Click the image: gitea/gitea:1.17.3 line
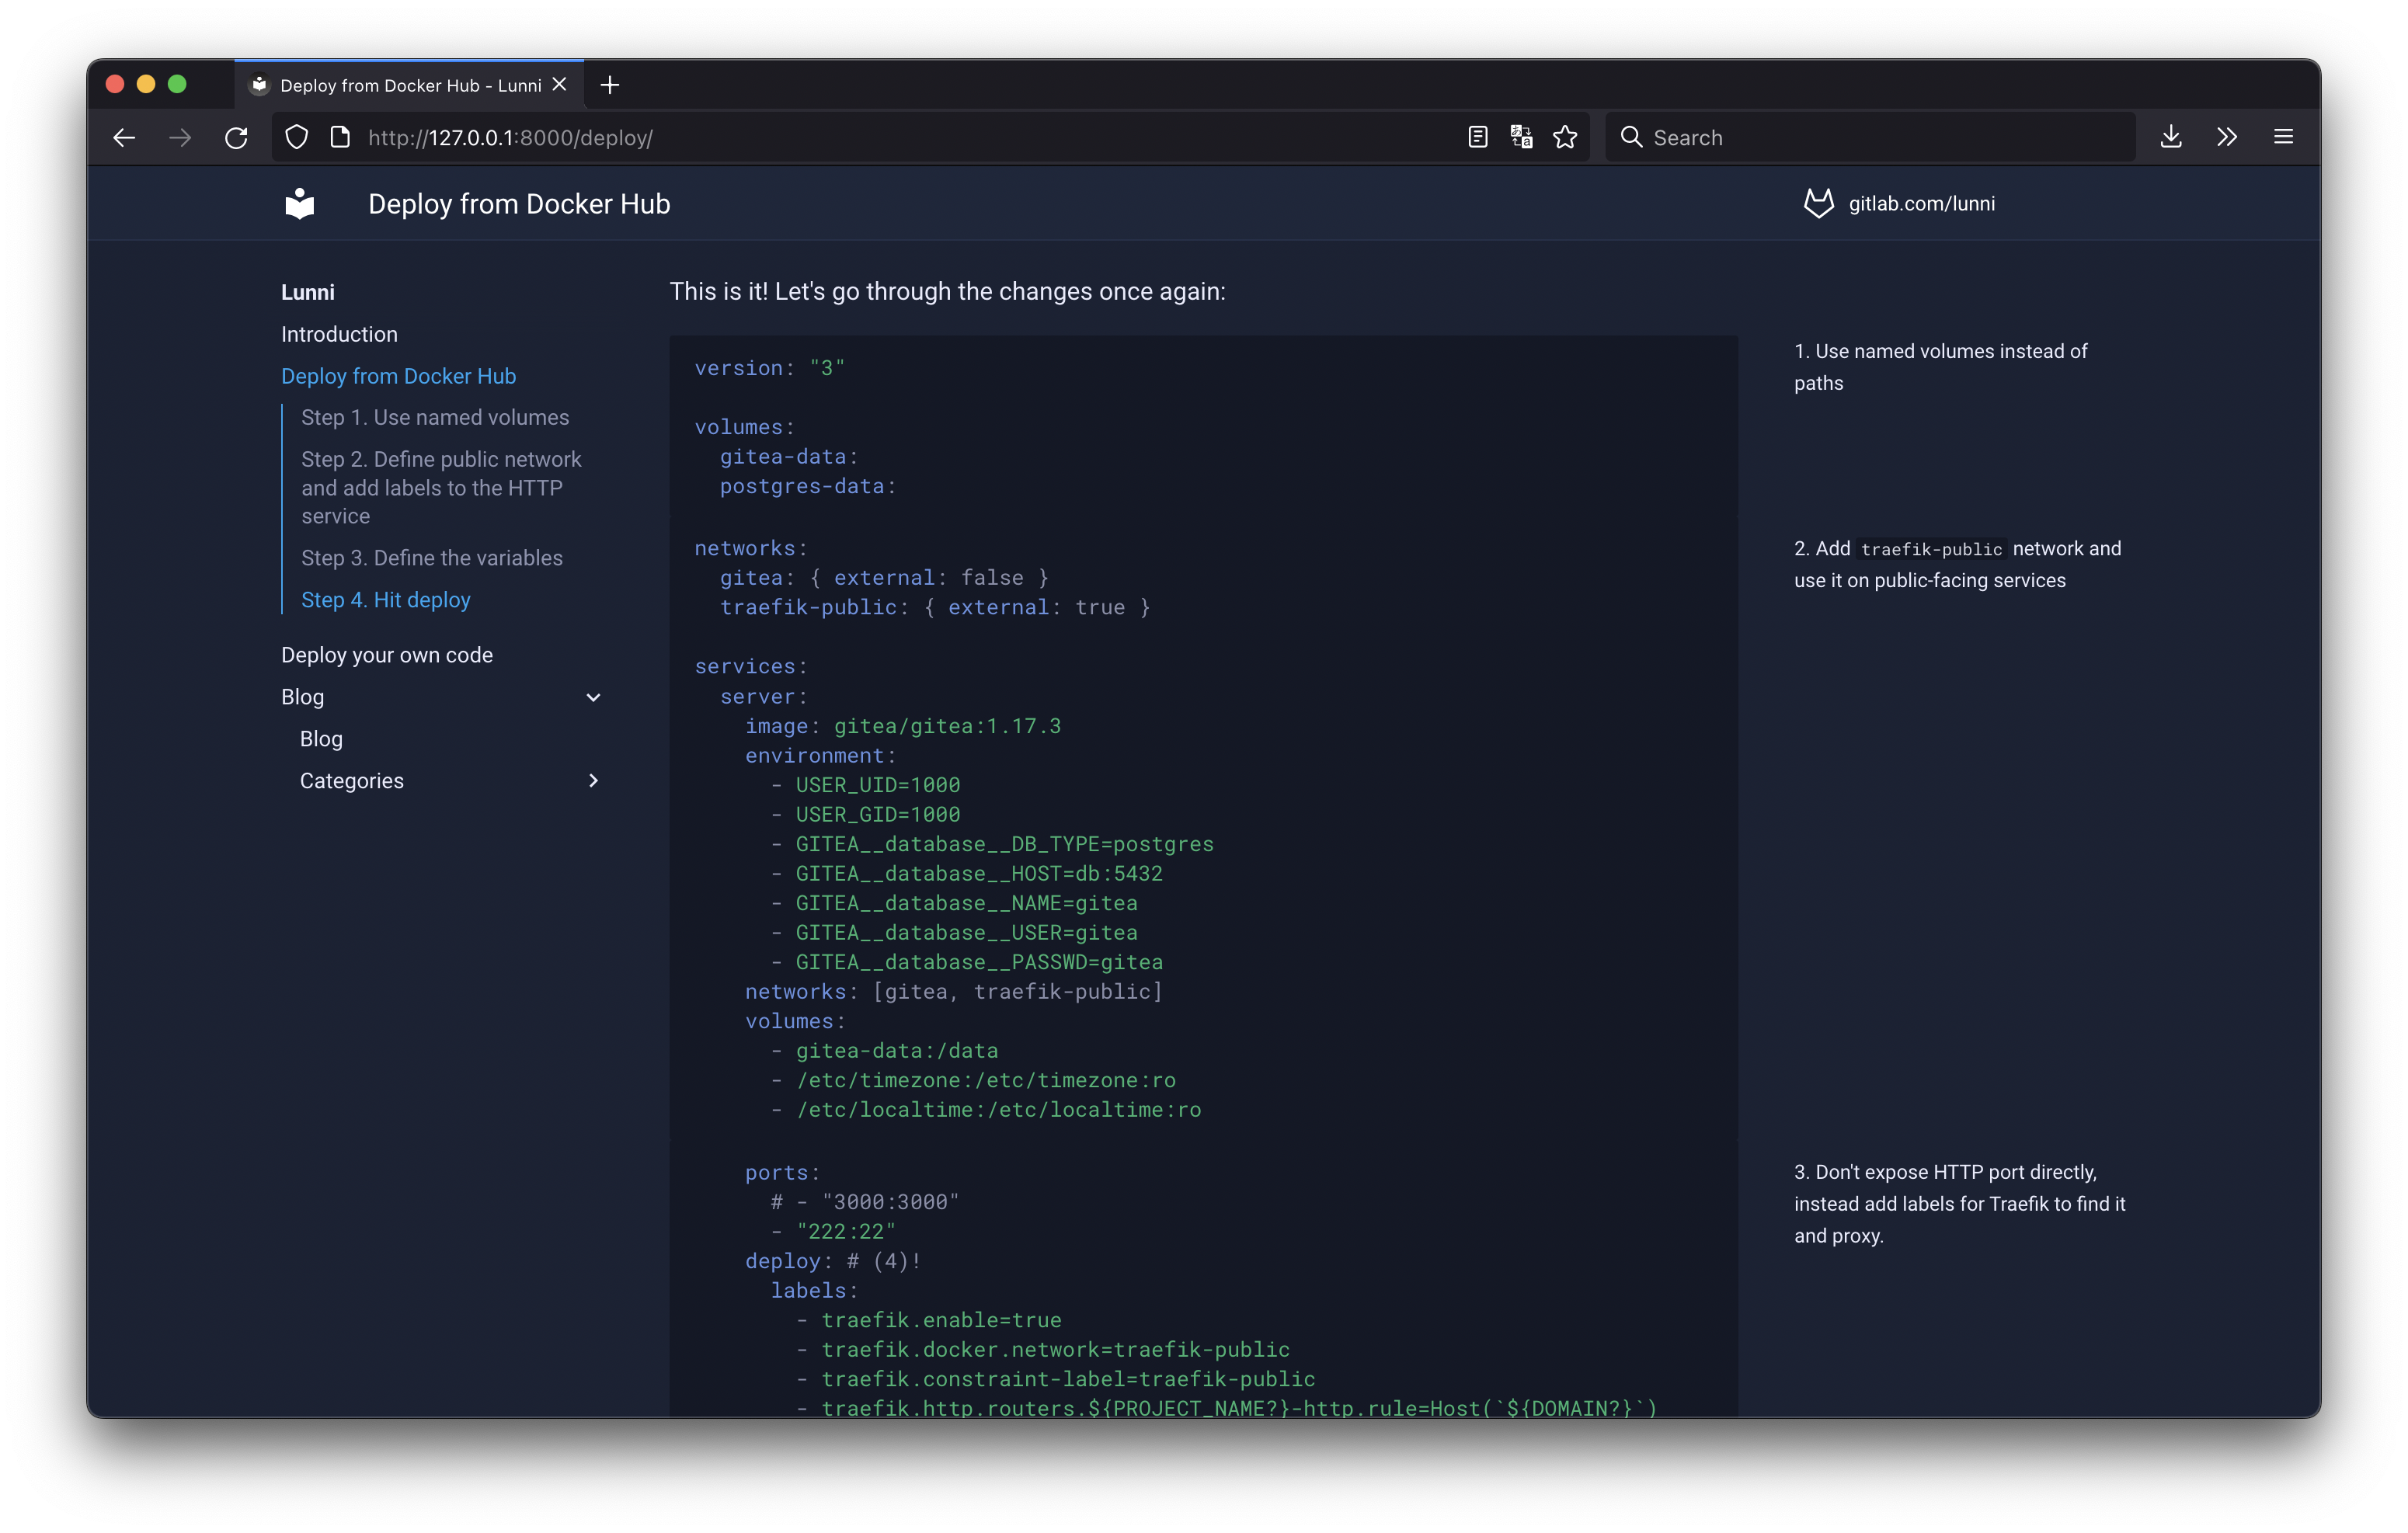Viewport: 2408px width, 1533px height. tap(903, 726)
